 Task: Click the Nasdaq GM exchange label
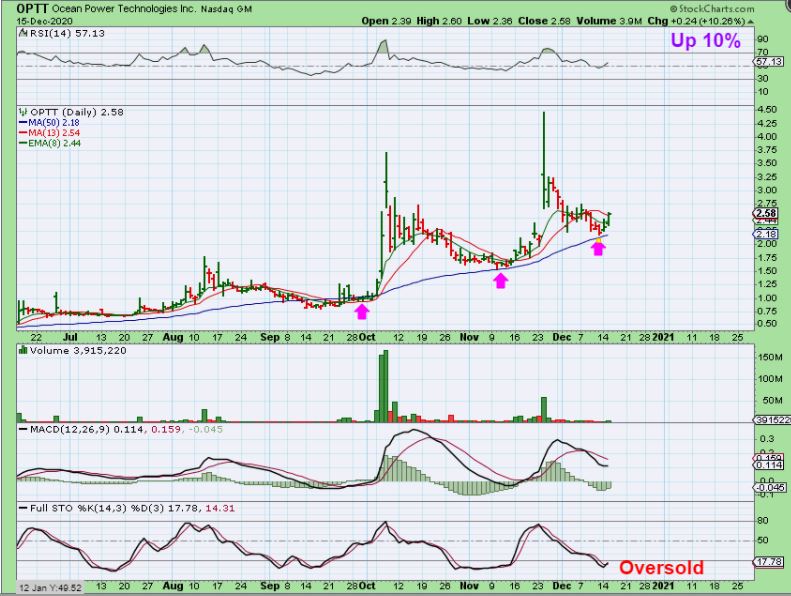pos(226,9)
